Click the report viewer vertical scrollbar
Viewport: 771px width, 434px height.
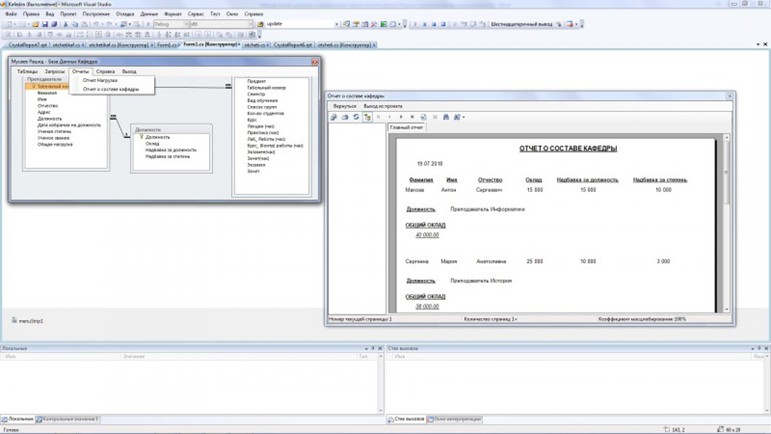[727, 224]
